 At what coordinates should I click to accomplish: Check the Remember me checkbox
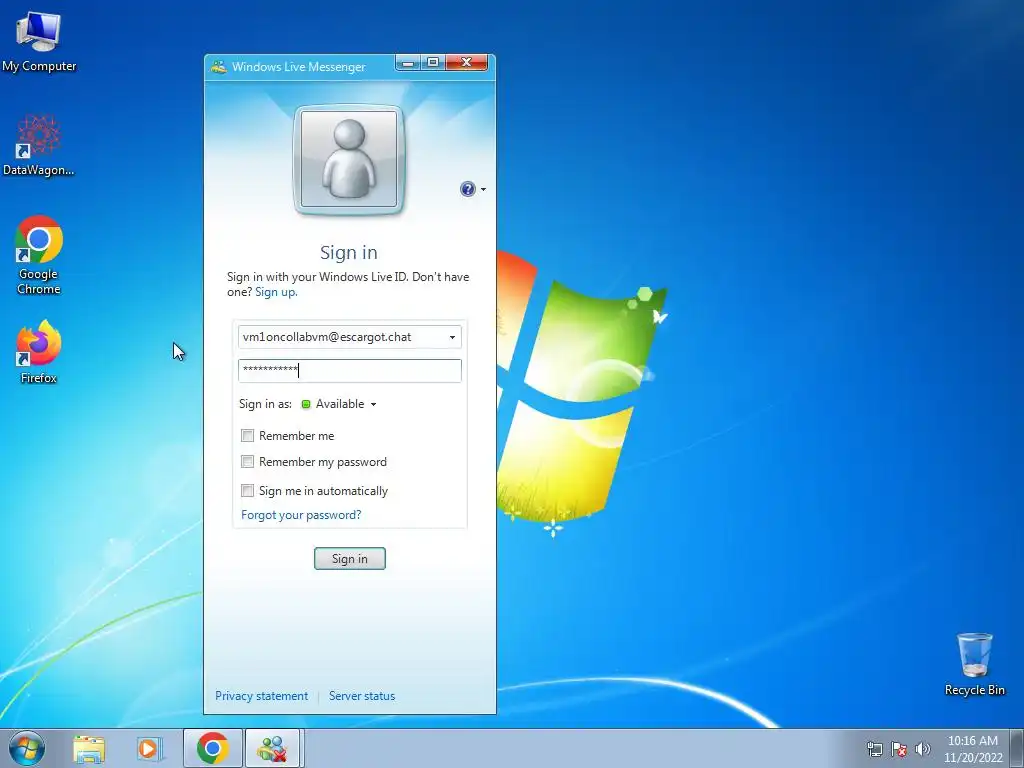point(248,436)
